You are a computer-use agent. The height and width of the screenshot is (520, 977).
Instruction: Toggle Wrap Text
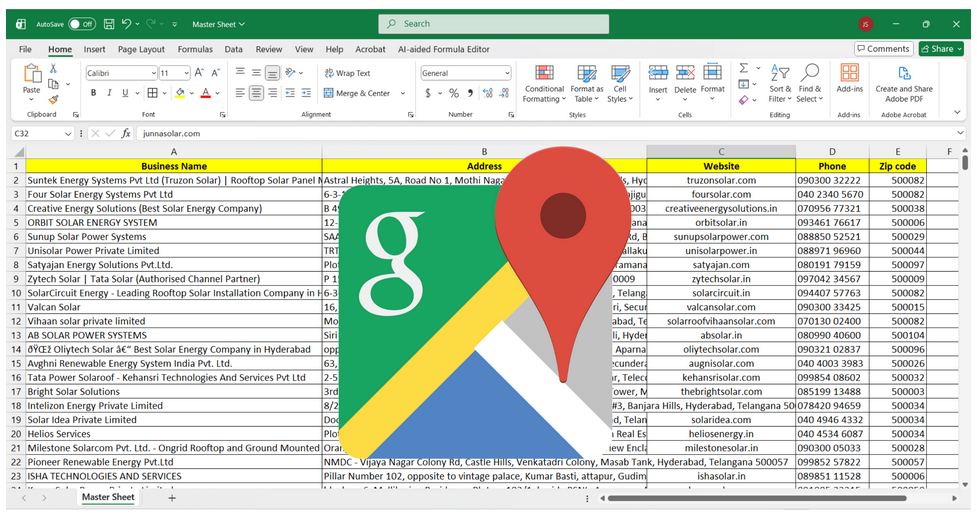click(347, 73)
